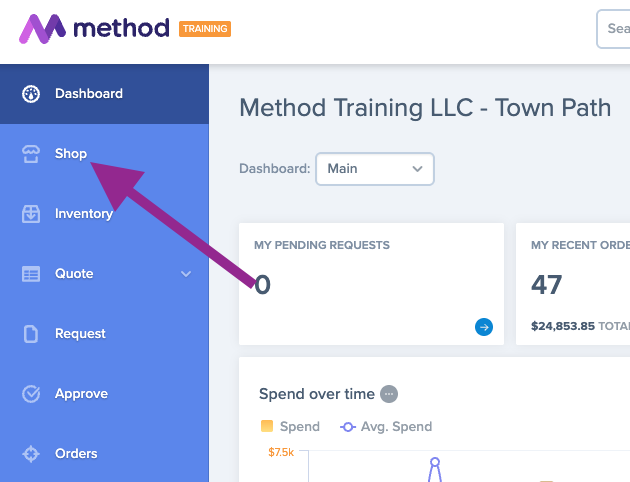This screenshot has height=482, width=630.
Task: Open the Shop storefront icon
Action: click(x=31, y=154)
